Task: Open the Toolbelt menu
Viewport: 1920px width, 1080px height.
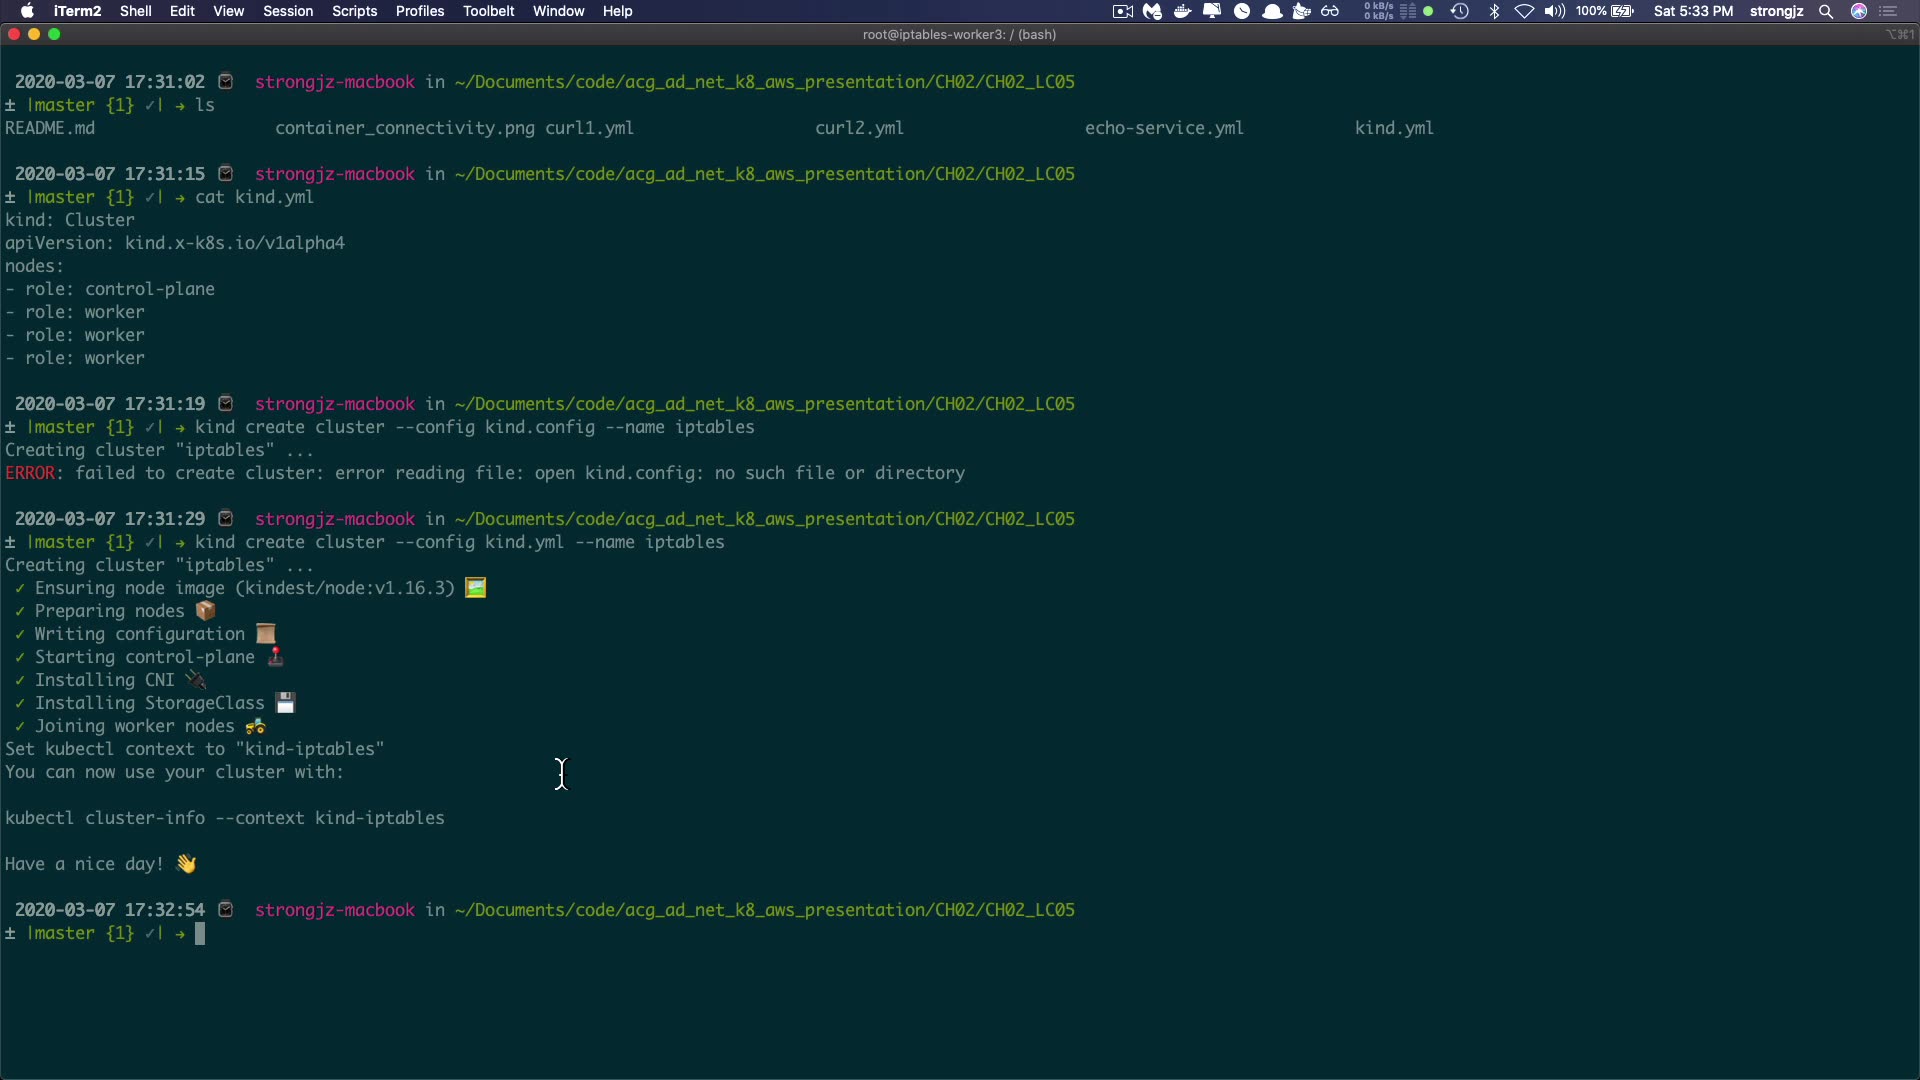Action: point(488,11)
